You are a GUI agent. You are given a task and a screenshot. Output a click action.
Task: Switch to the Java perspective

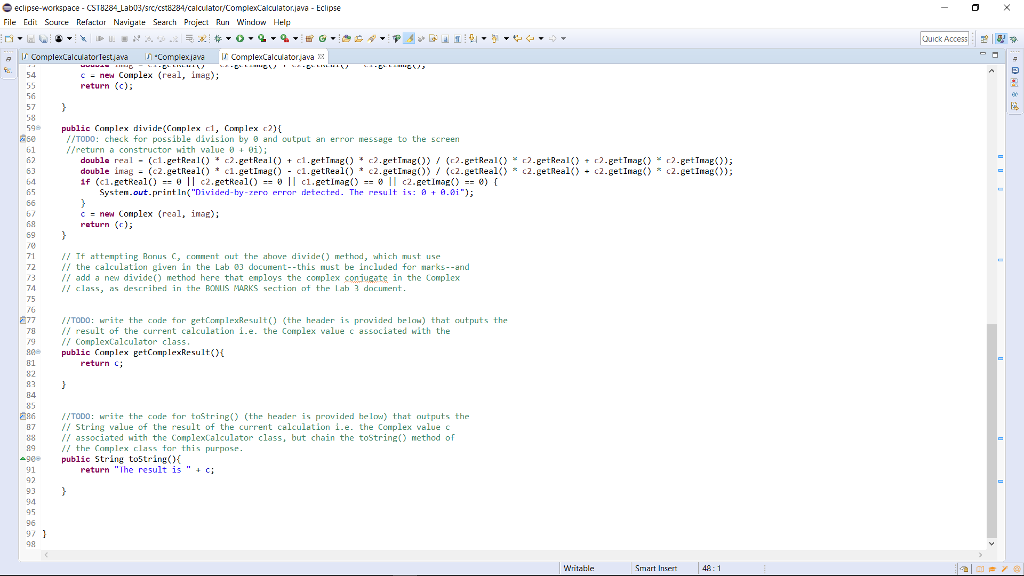coord(1000,39)
